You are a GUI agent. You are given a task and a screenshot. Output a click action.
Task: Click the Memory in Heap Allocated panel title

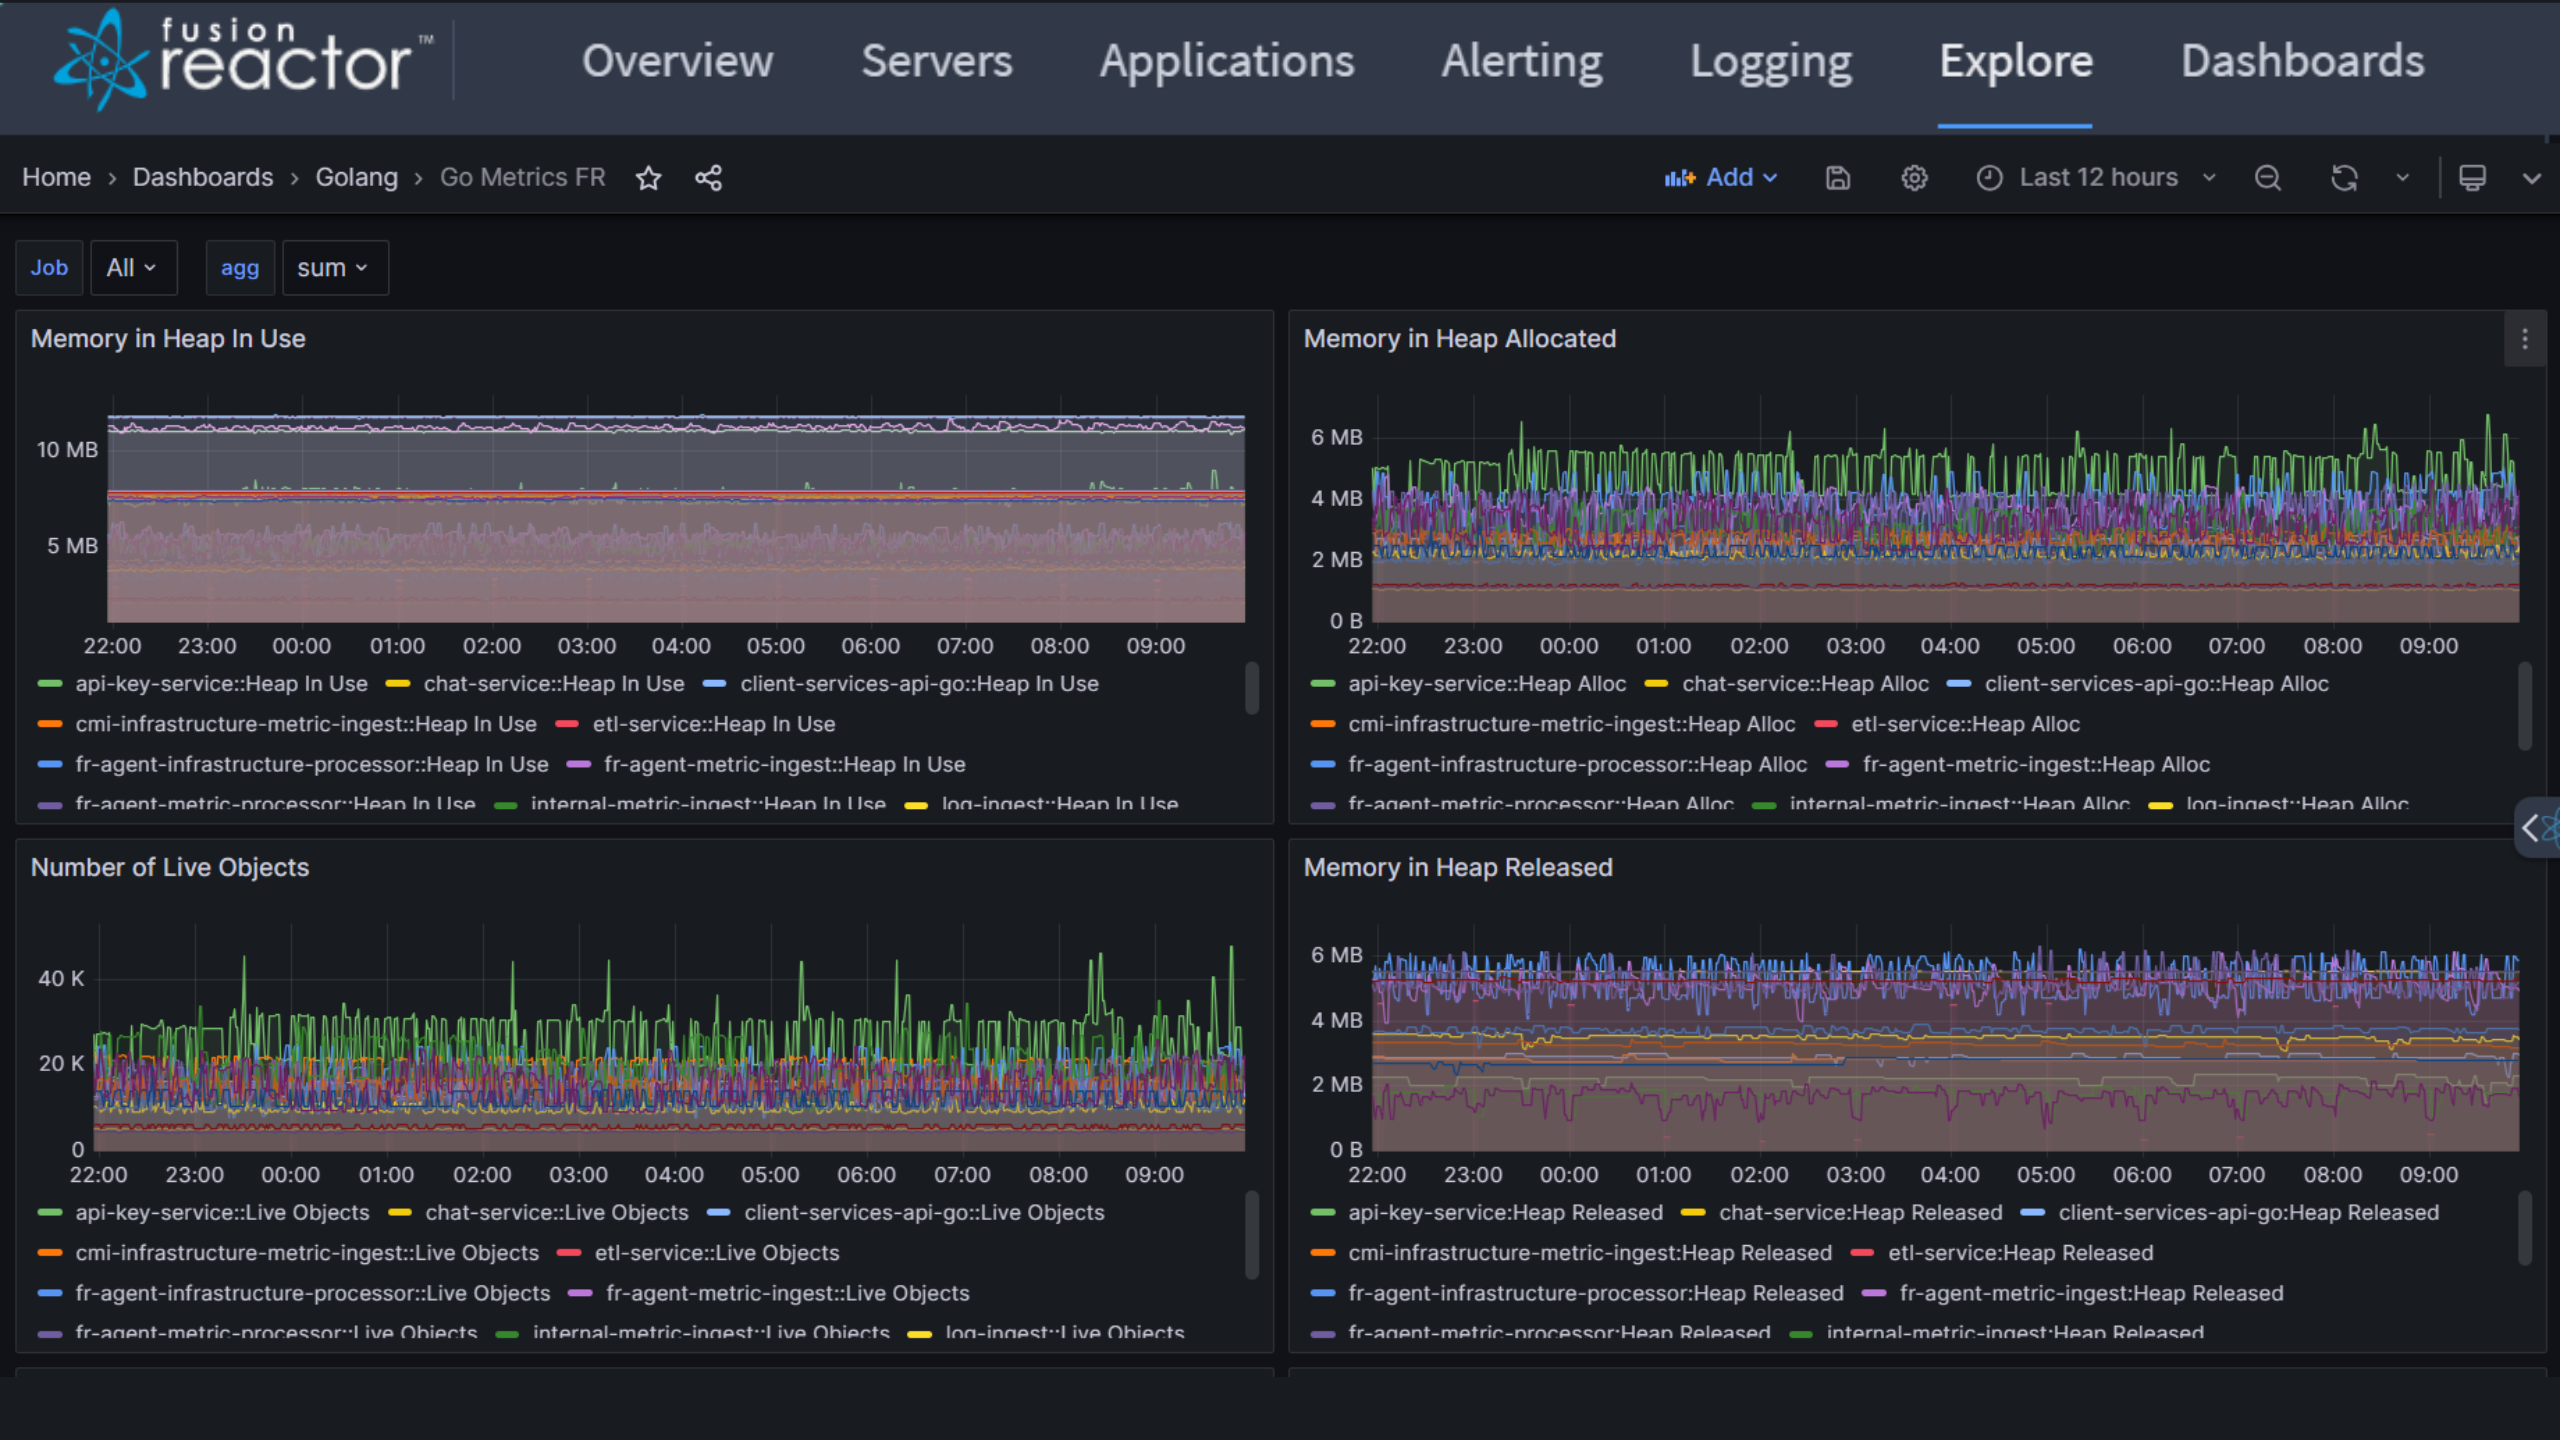pos(1460,339)
